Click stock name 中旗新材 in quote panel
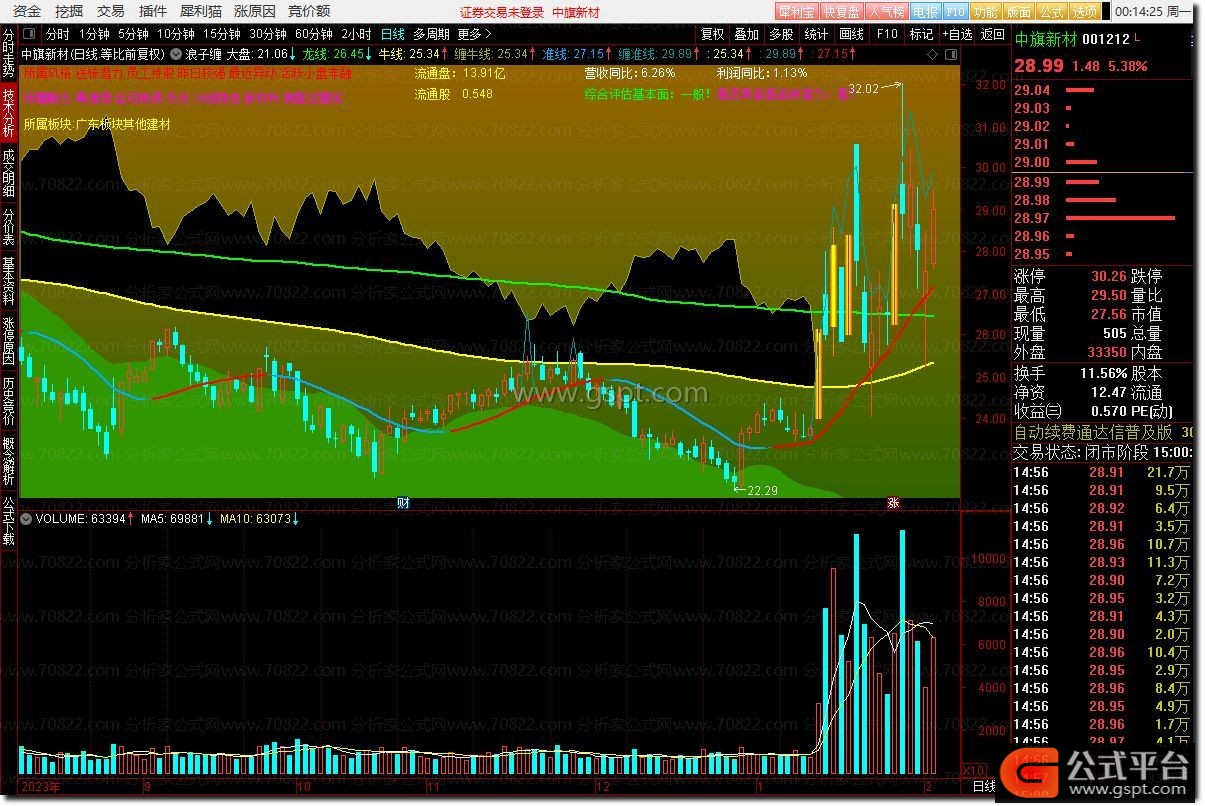Image resolution: width=1205 pixels, height=806 pixels. pyautogui.click(x=1045, y=40)
